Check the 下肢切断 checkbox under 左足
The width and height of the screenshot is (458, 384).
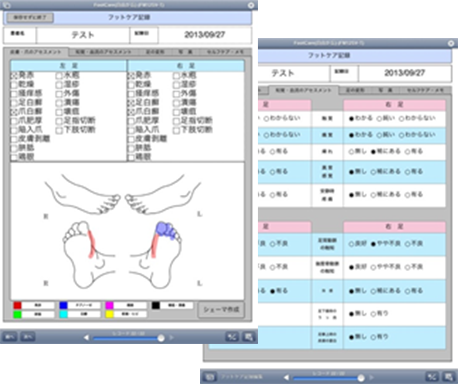59,130
